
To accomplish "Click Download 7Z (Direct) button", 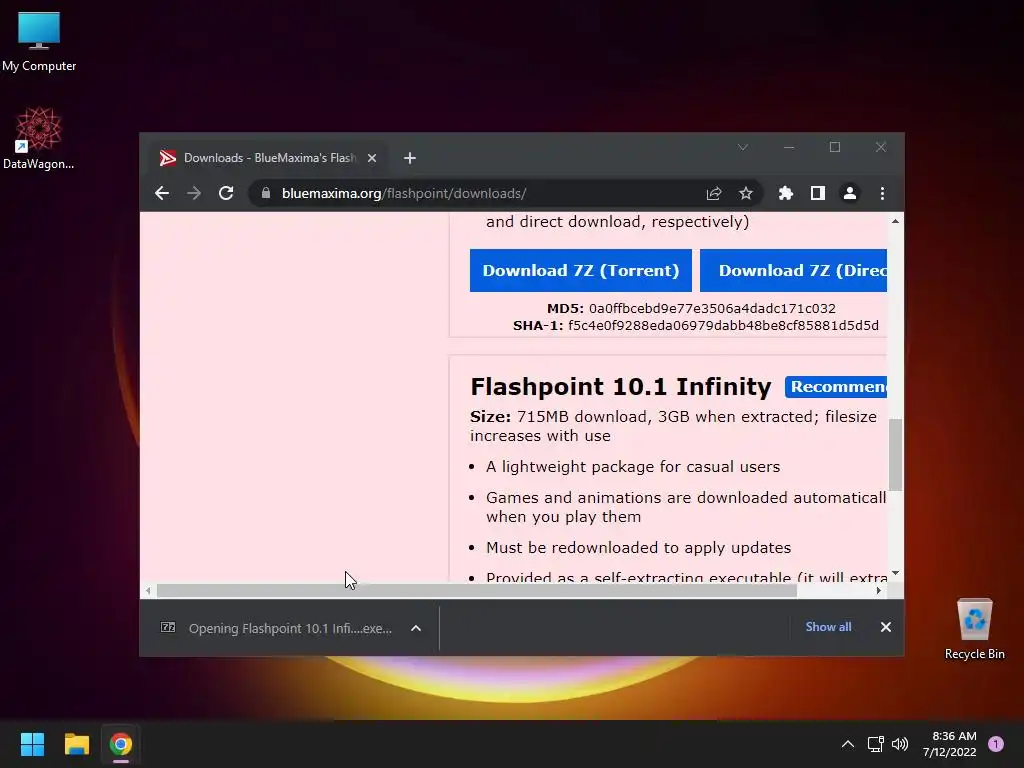I will pyautogui.click(x=793, y=270).
